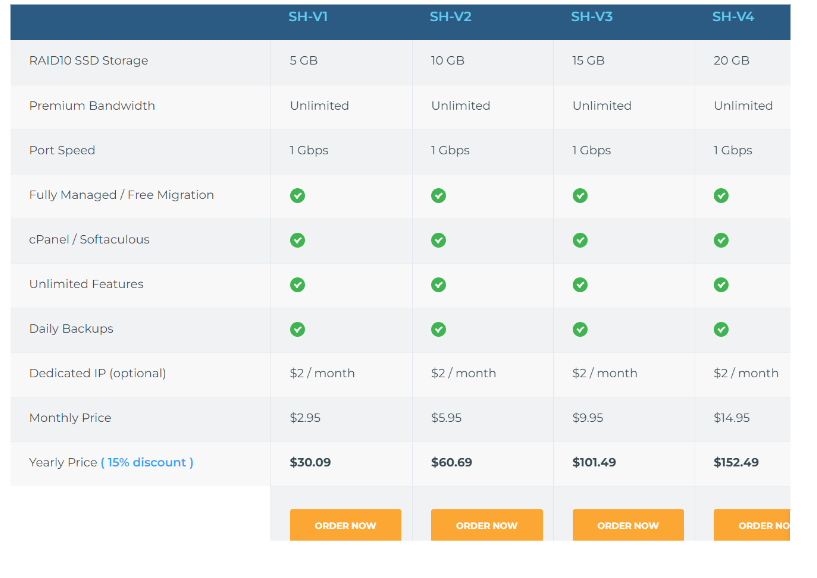Click the '5 GB' storage value
The height and width of the screenshot is (578, 817).
click(304, 60)
